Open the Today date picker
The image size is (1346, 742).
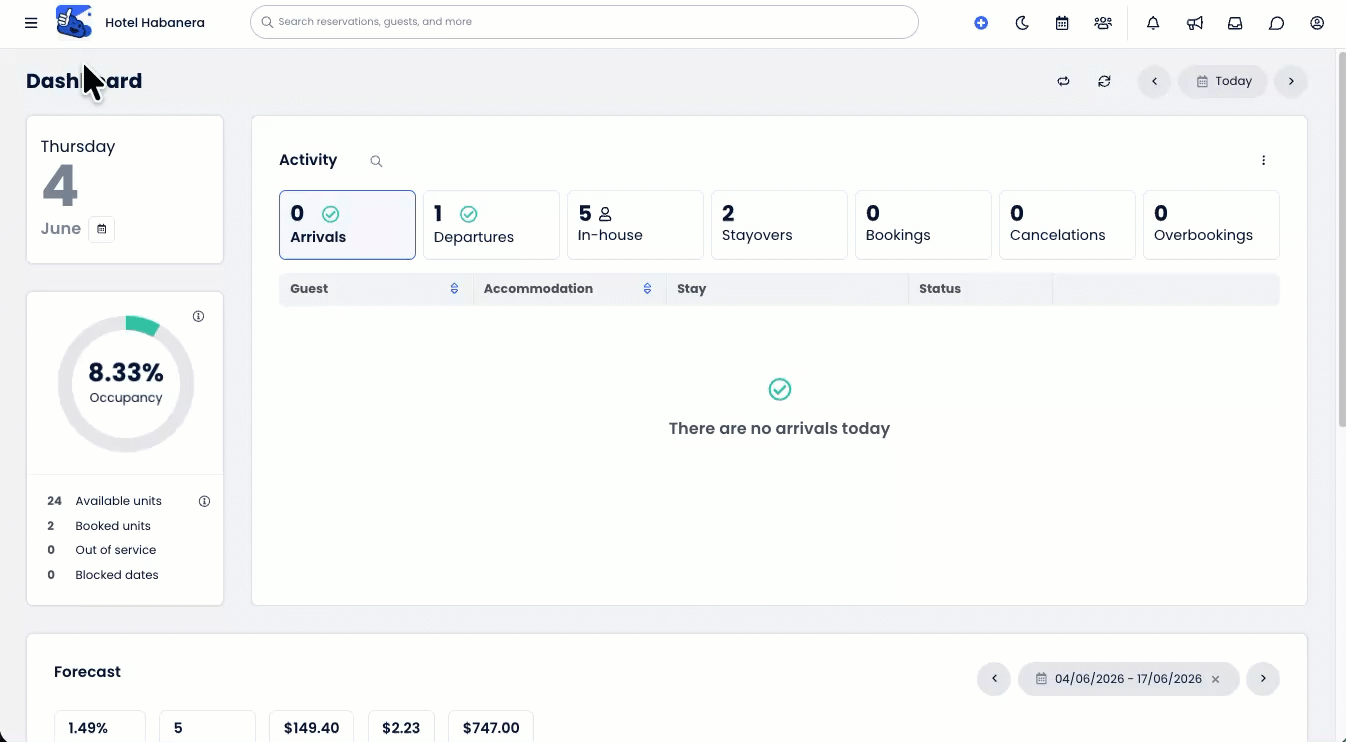click(1223, 81)
